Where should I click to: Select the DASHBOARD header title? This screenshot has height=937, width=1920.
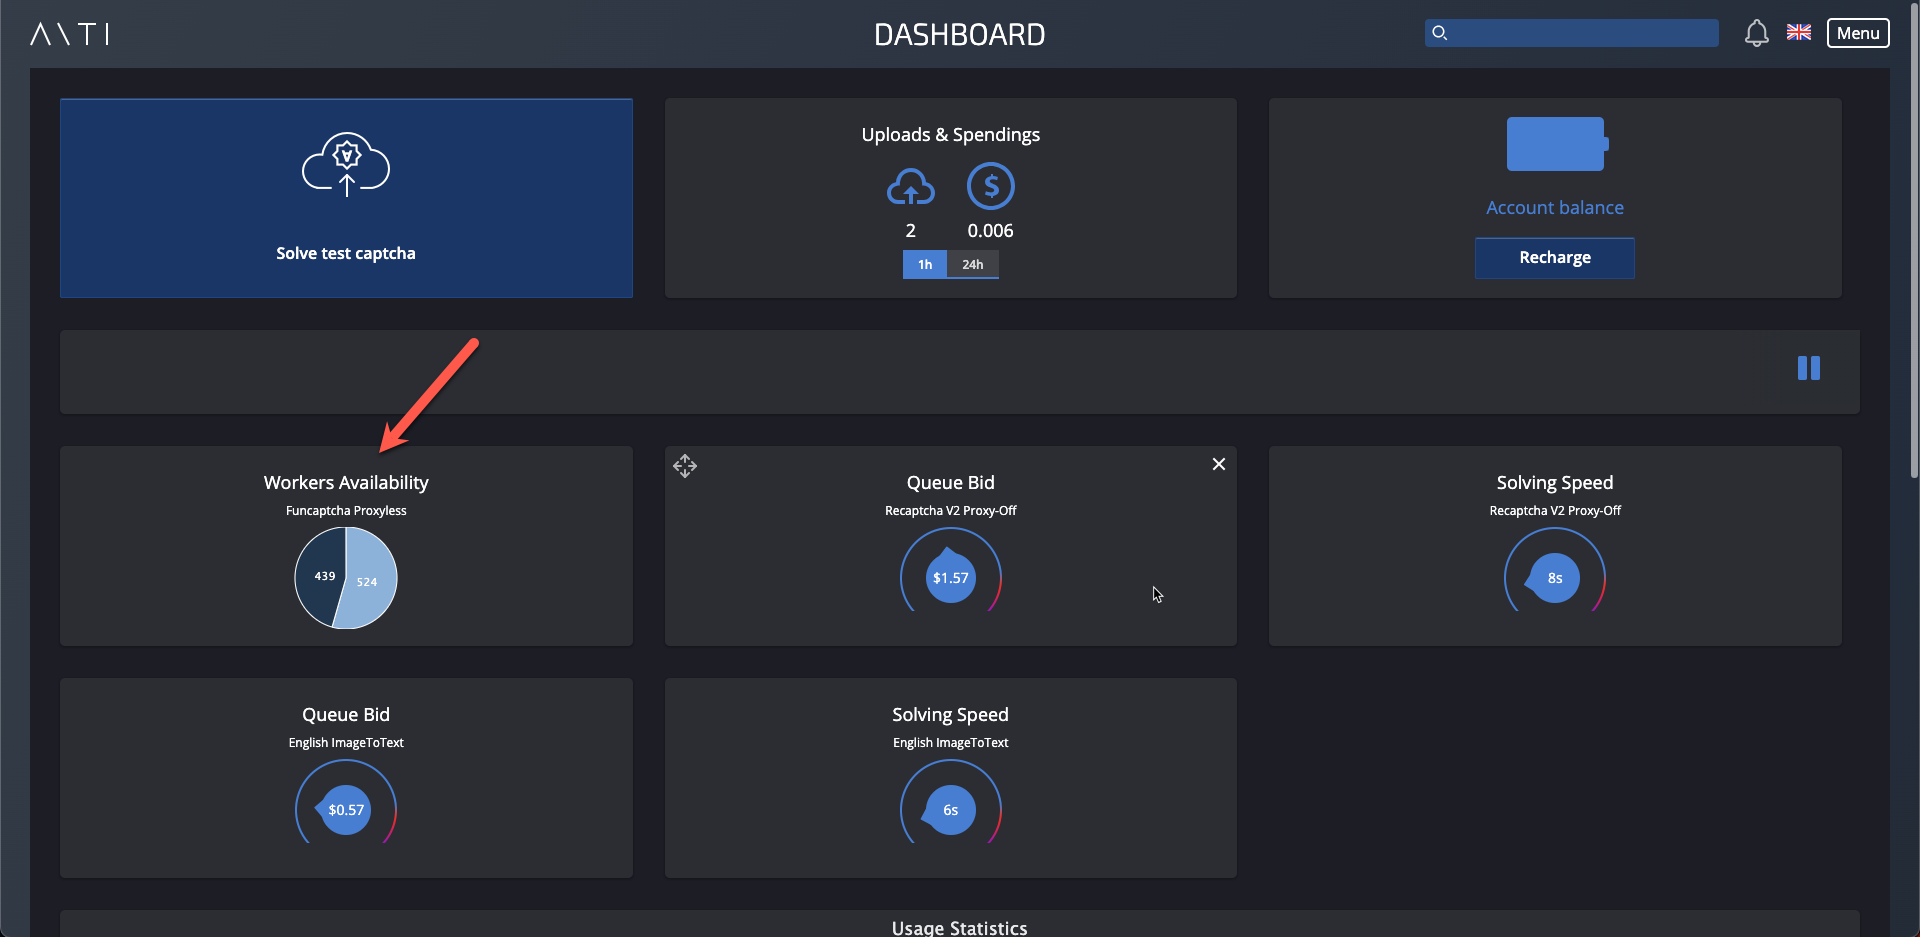[959, 35]
